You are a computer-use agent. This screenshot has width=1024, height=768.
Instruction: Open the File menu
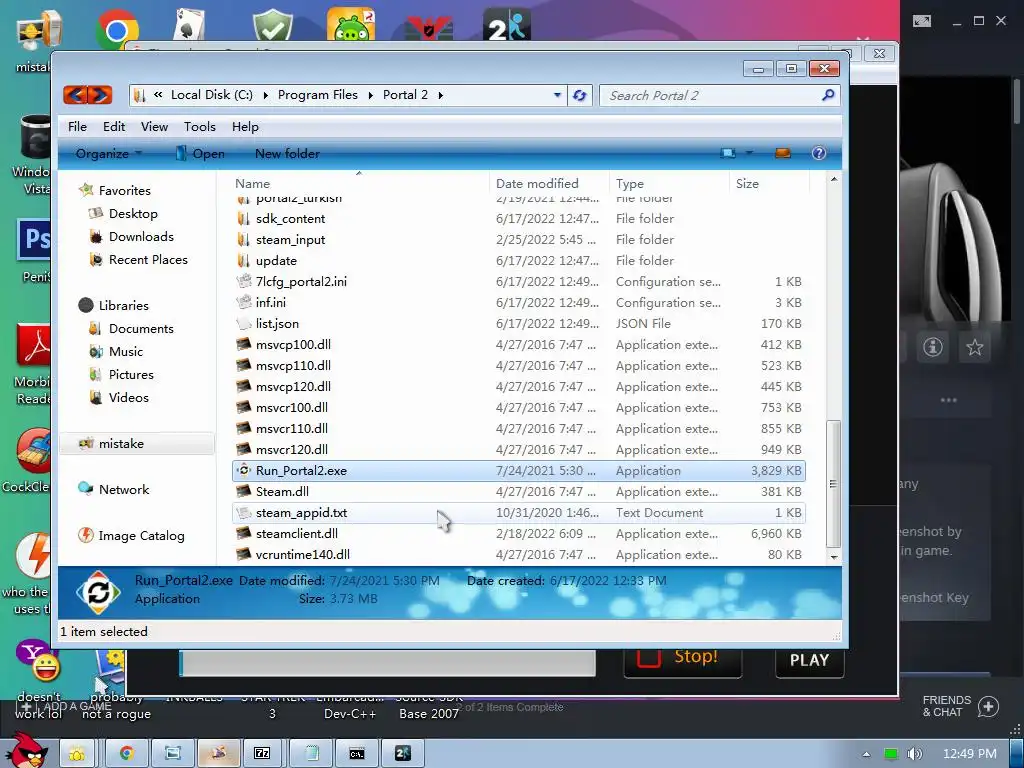[x=77, y=127]
